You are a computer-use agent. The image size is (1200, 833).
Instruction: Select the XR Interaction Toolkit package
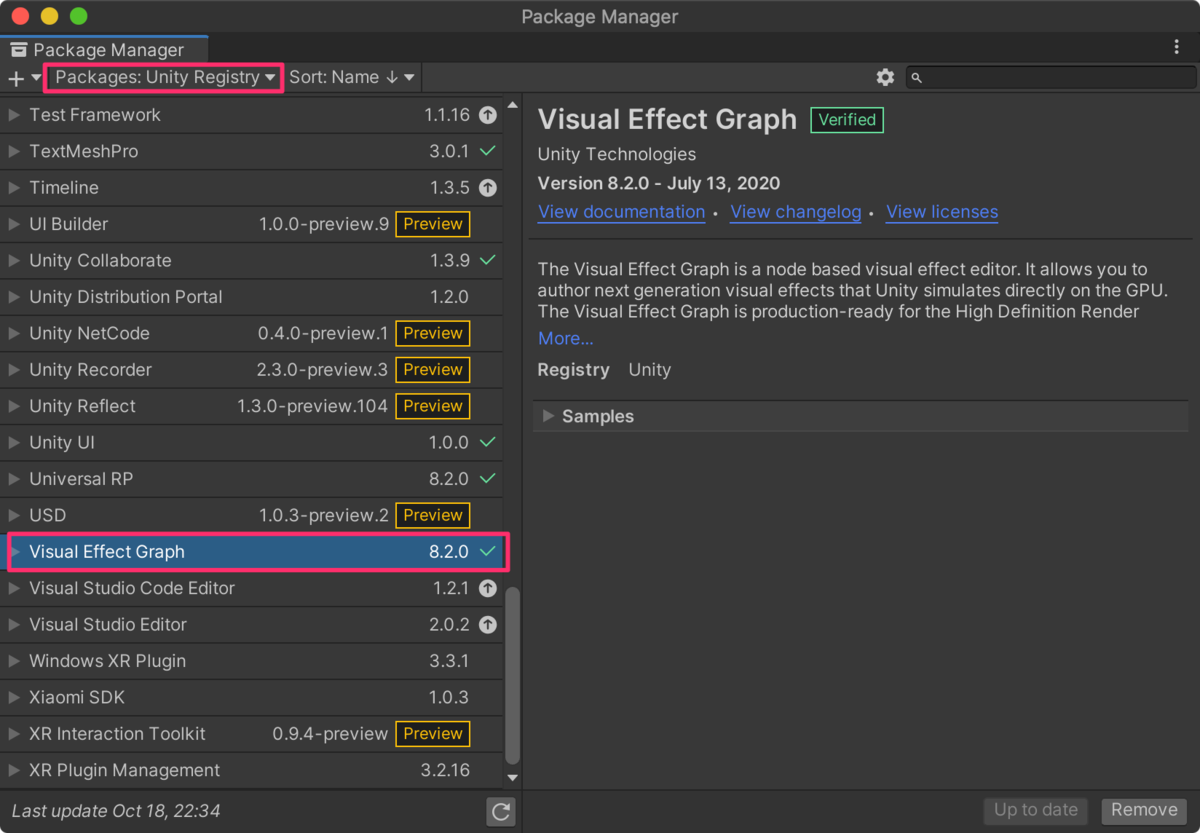[x=251, y=734]
